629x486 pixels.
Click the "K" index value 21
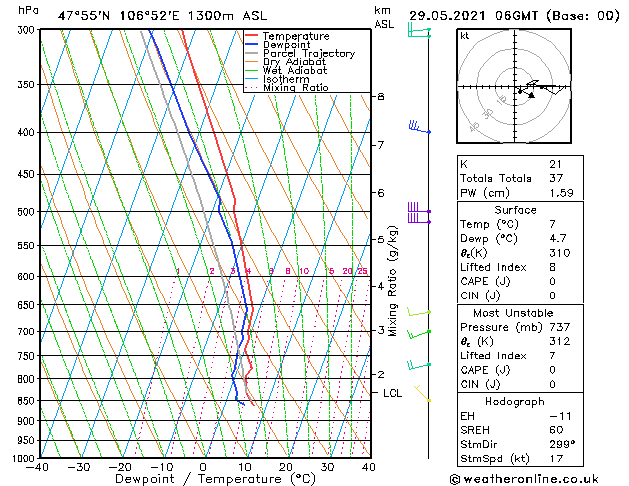pos(556,164)
